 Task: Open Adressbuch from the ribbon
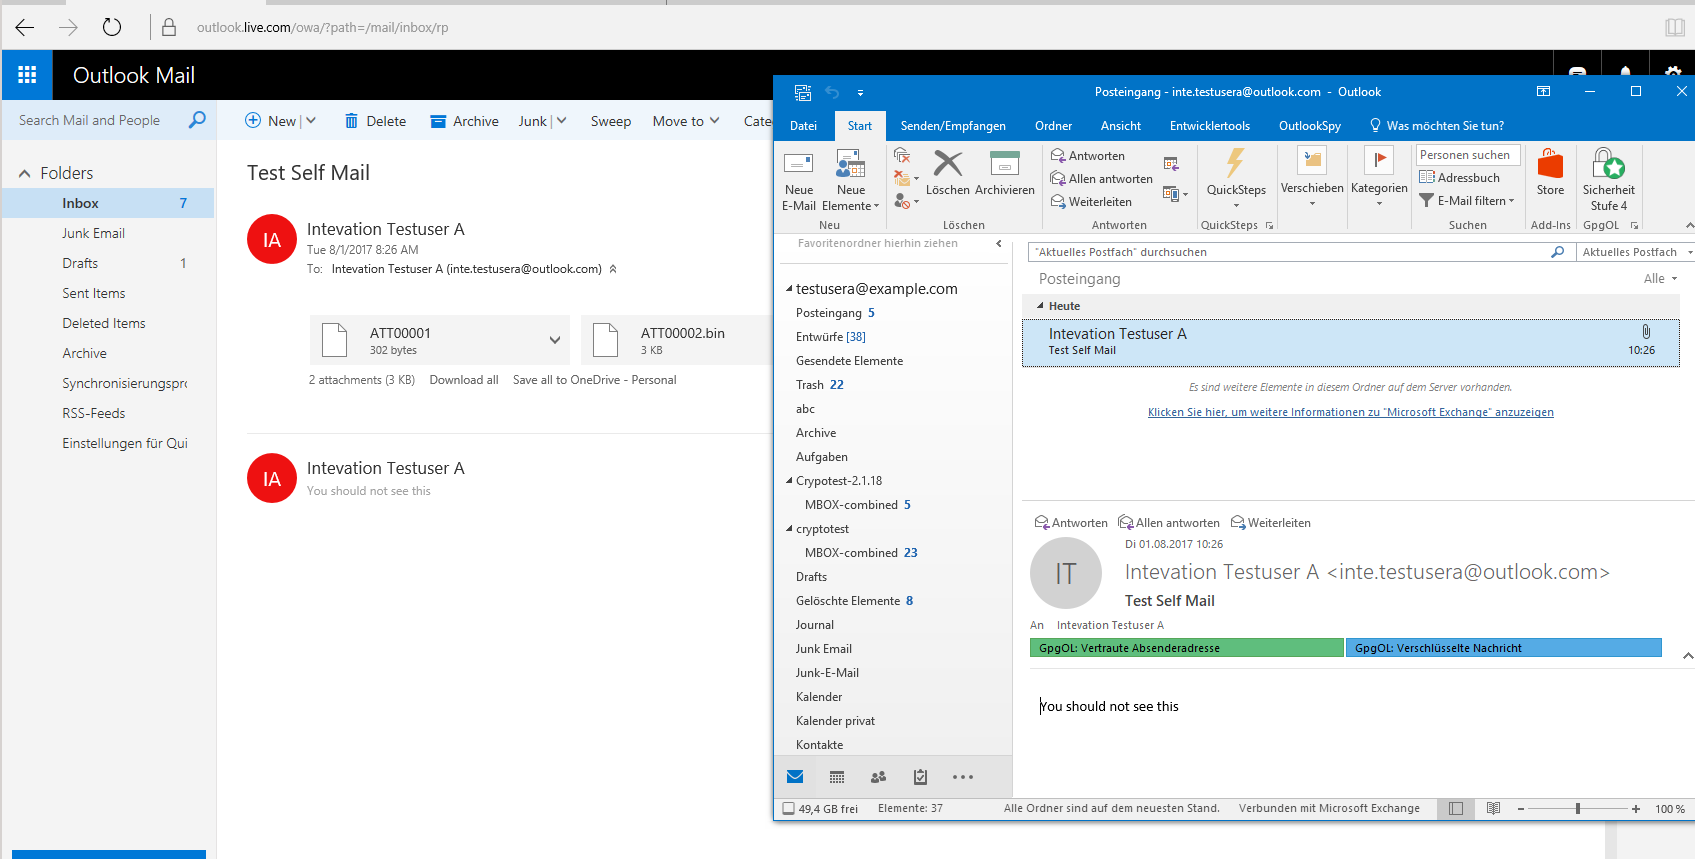click(x=1460, y=178)
